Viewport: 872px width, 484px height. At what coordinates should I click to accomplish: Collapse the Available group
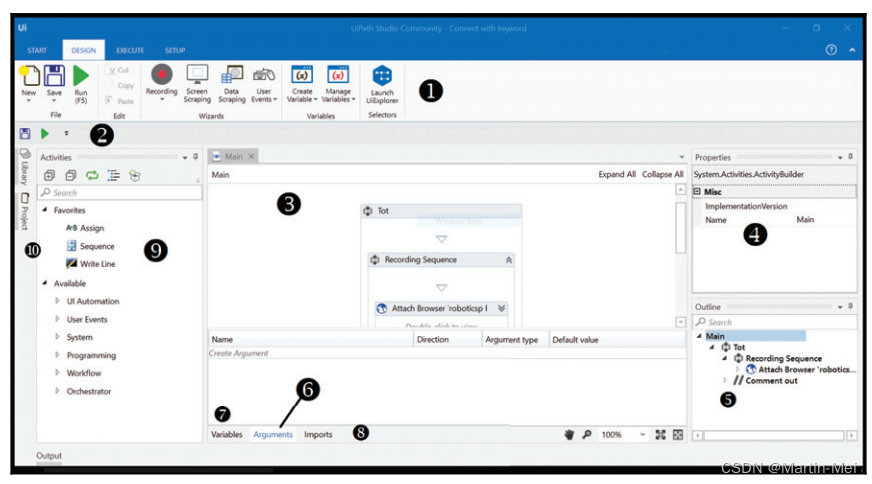pos(45,283)
